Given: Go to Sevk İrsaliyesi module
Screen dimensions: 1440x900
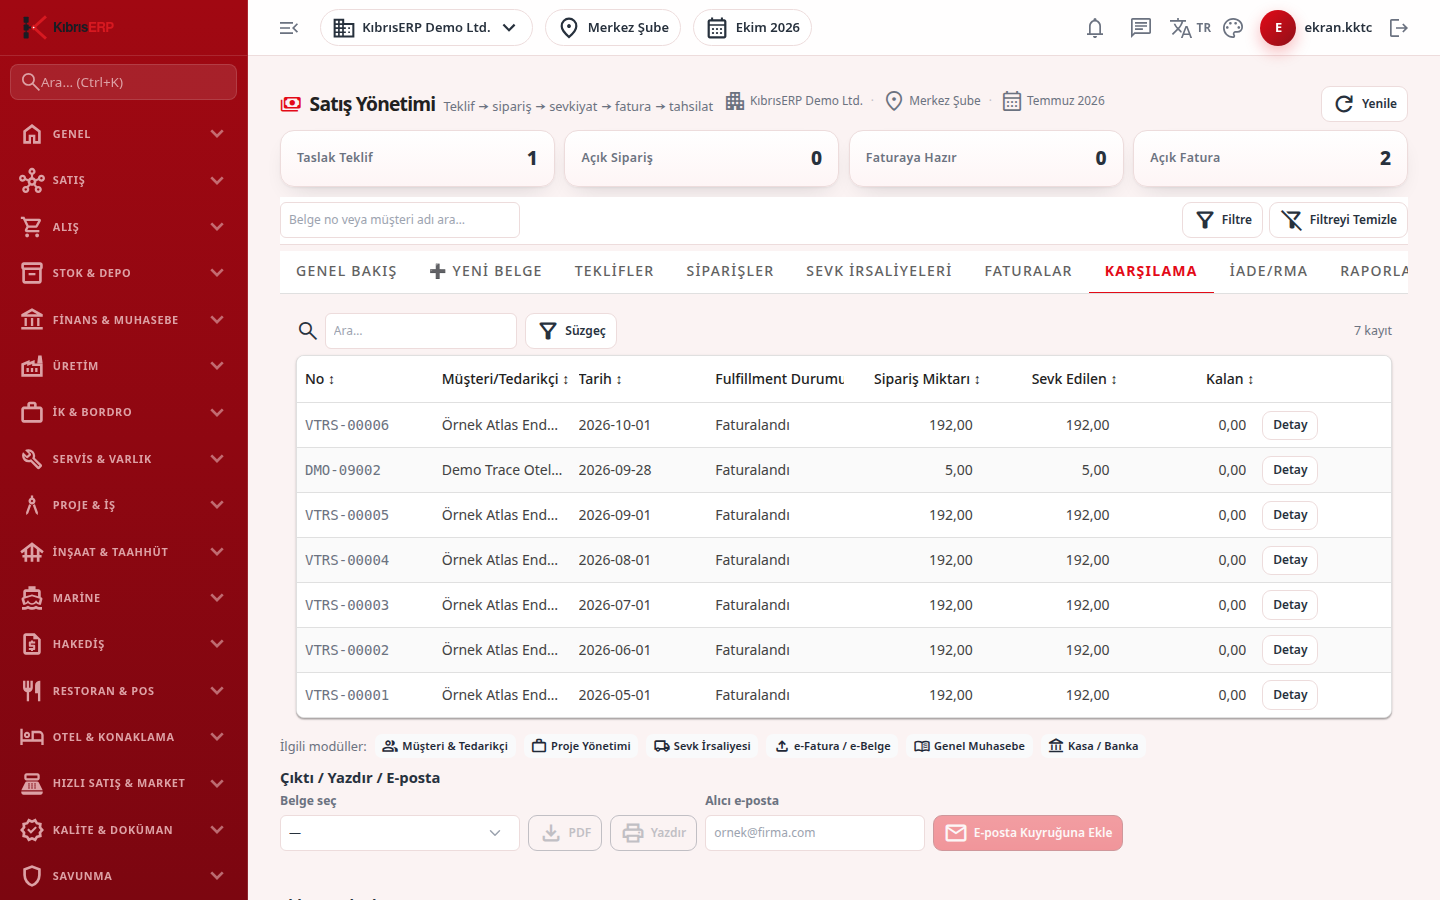Looking at the screenshot, I should pos(702,746).
